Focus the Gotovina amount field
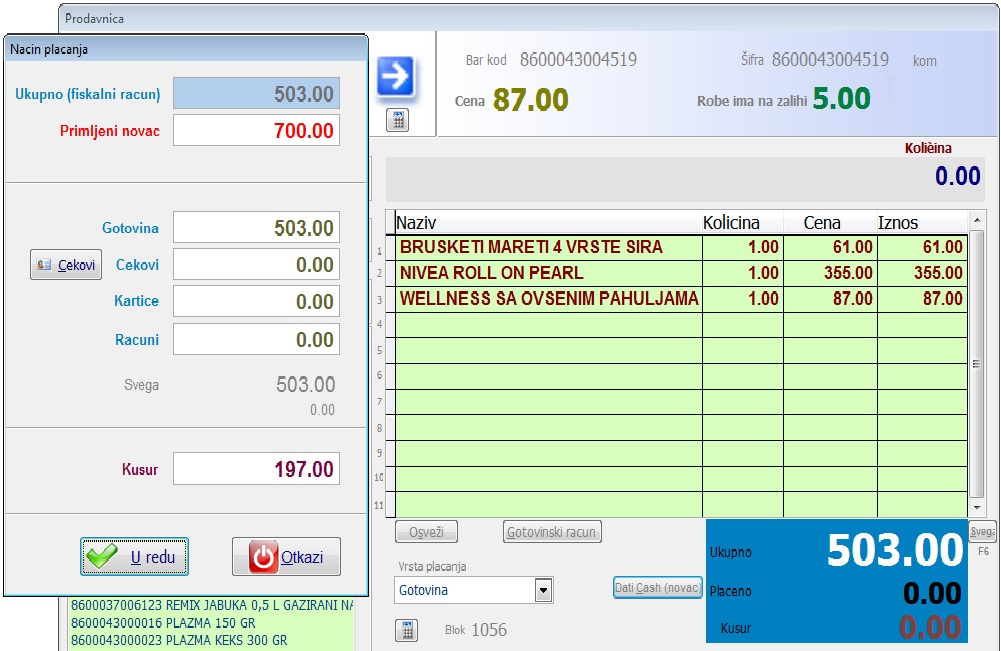Image resolution: width=1001 pixels, height=651 pixels. pos(256,228)
